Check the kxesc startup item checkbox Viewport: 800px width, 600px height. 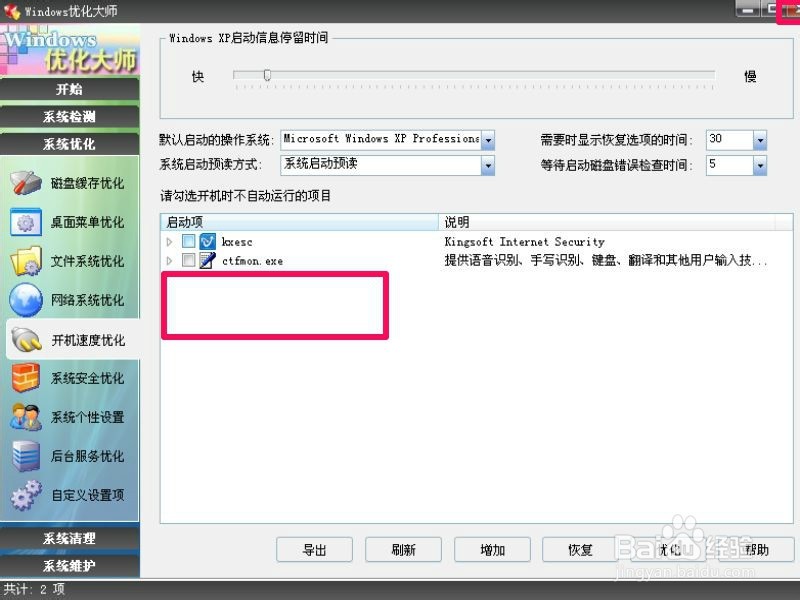(x=189, y=241)
